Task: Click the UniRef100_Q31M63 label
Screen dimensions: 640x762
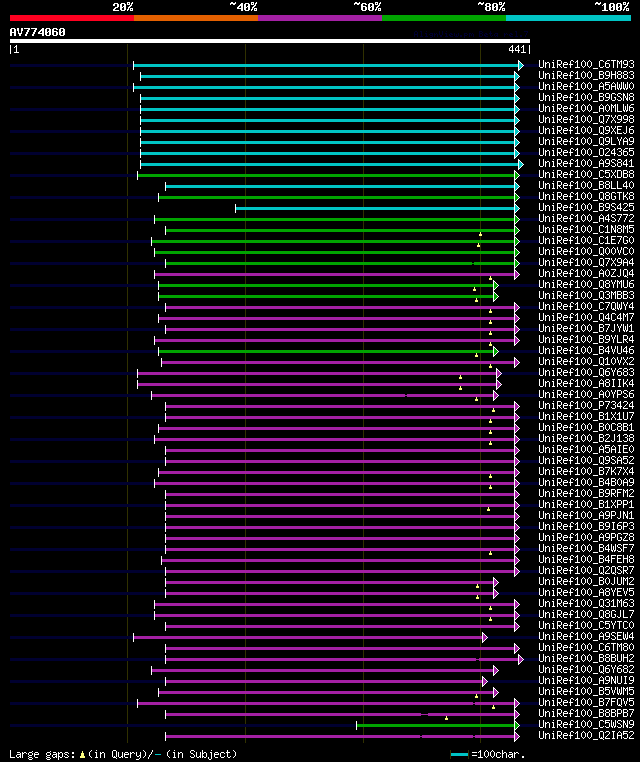Action: pyautogui.click(x=586, y=604)
